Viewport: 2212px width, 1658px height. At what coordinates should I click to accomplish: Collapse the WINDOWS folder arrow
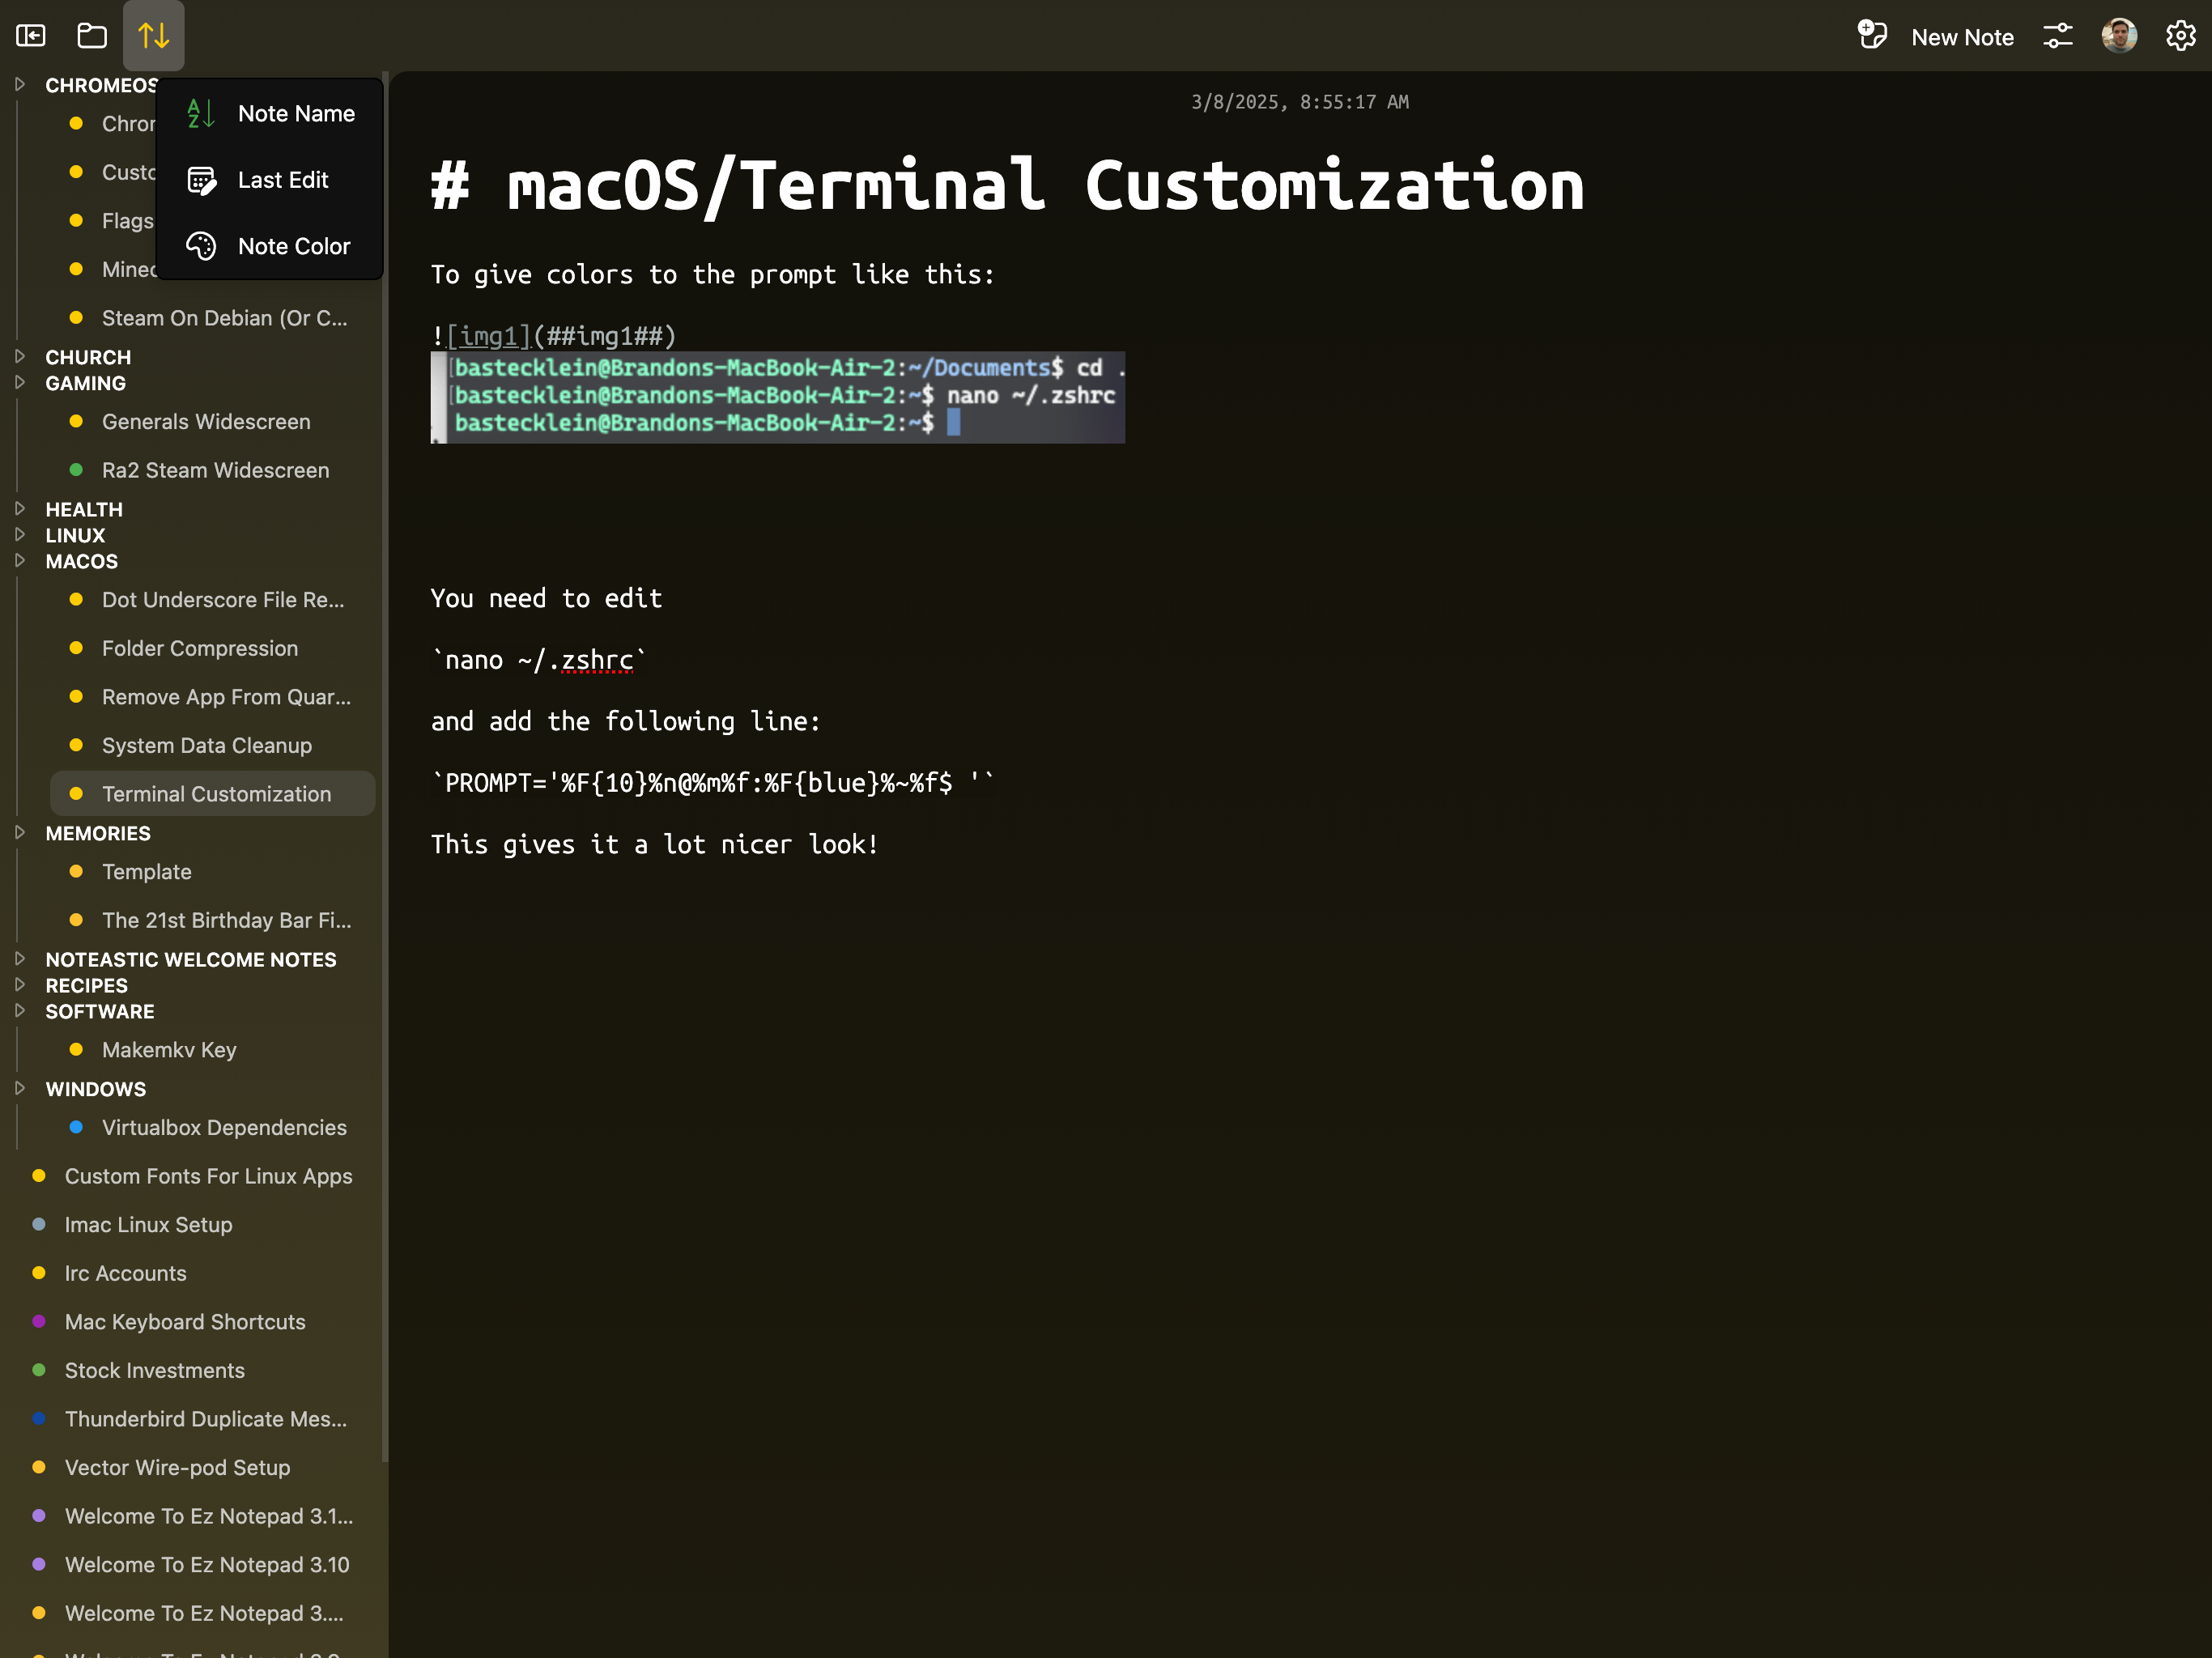[x=19, y=1088]
